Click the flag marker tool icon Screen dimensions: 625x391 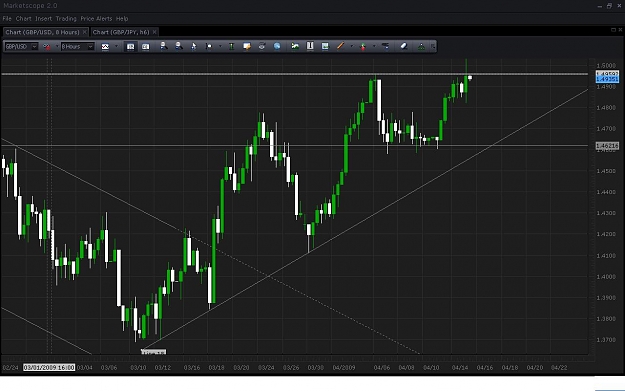pyautogui.click(x=208, y=46)
